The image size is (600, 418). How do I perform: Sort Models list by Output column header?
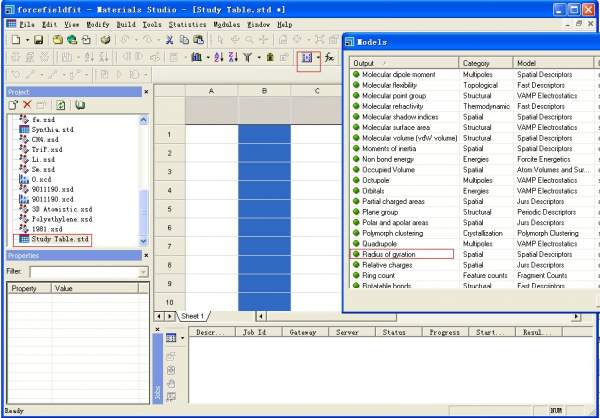404,63
